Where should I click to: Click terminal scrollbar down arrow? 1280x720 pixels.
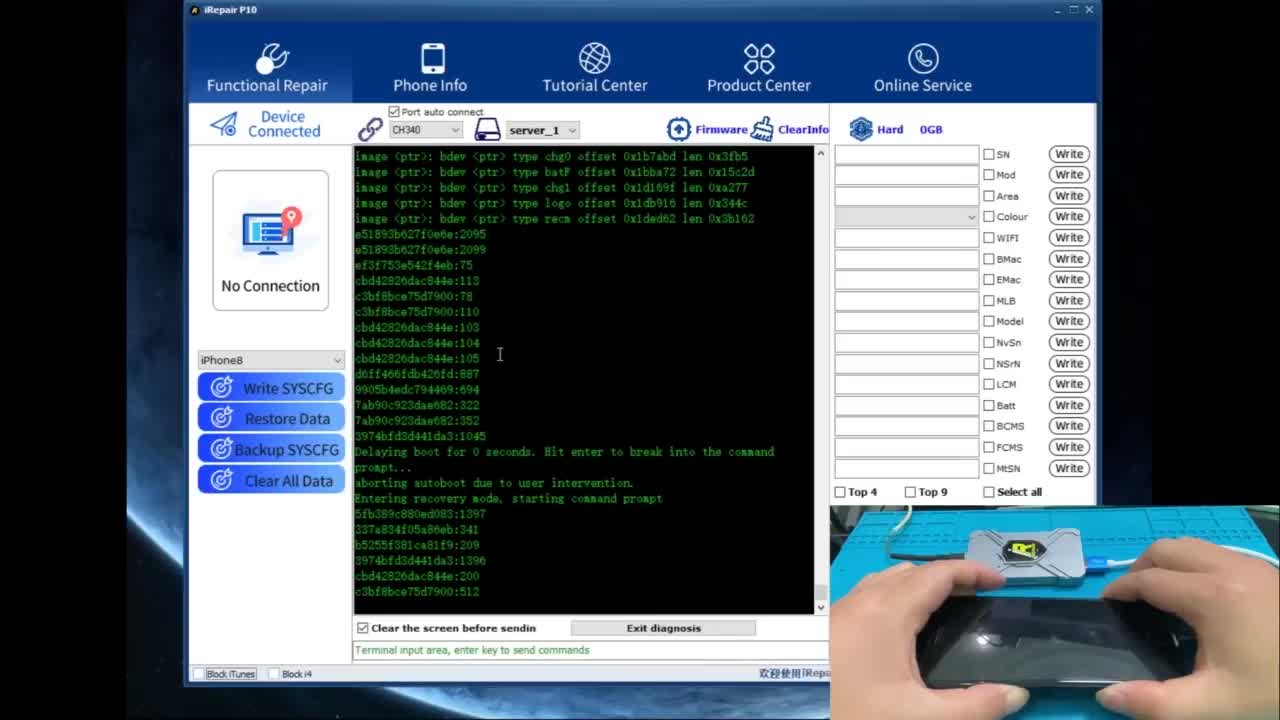[821, 607]
